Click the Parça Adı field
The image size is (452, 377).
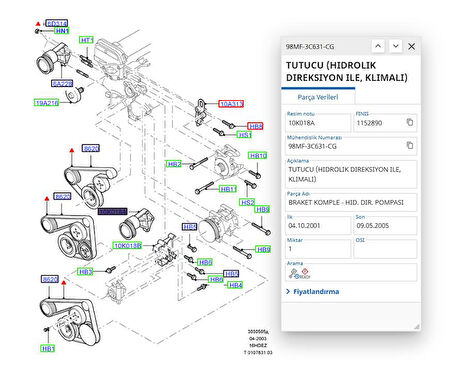[351, 202]
